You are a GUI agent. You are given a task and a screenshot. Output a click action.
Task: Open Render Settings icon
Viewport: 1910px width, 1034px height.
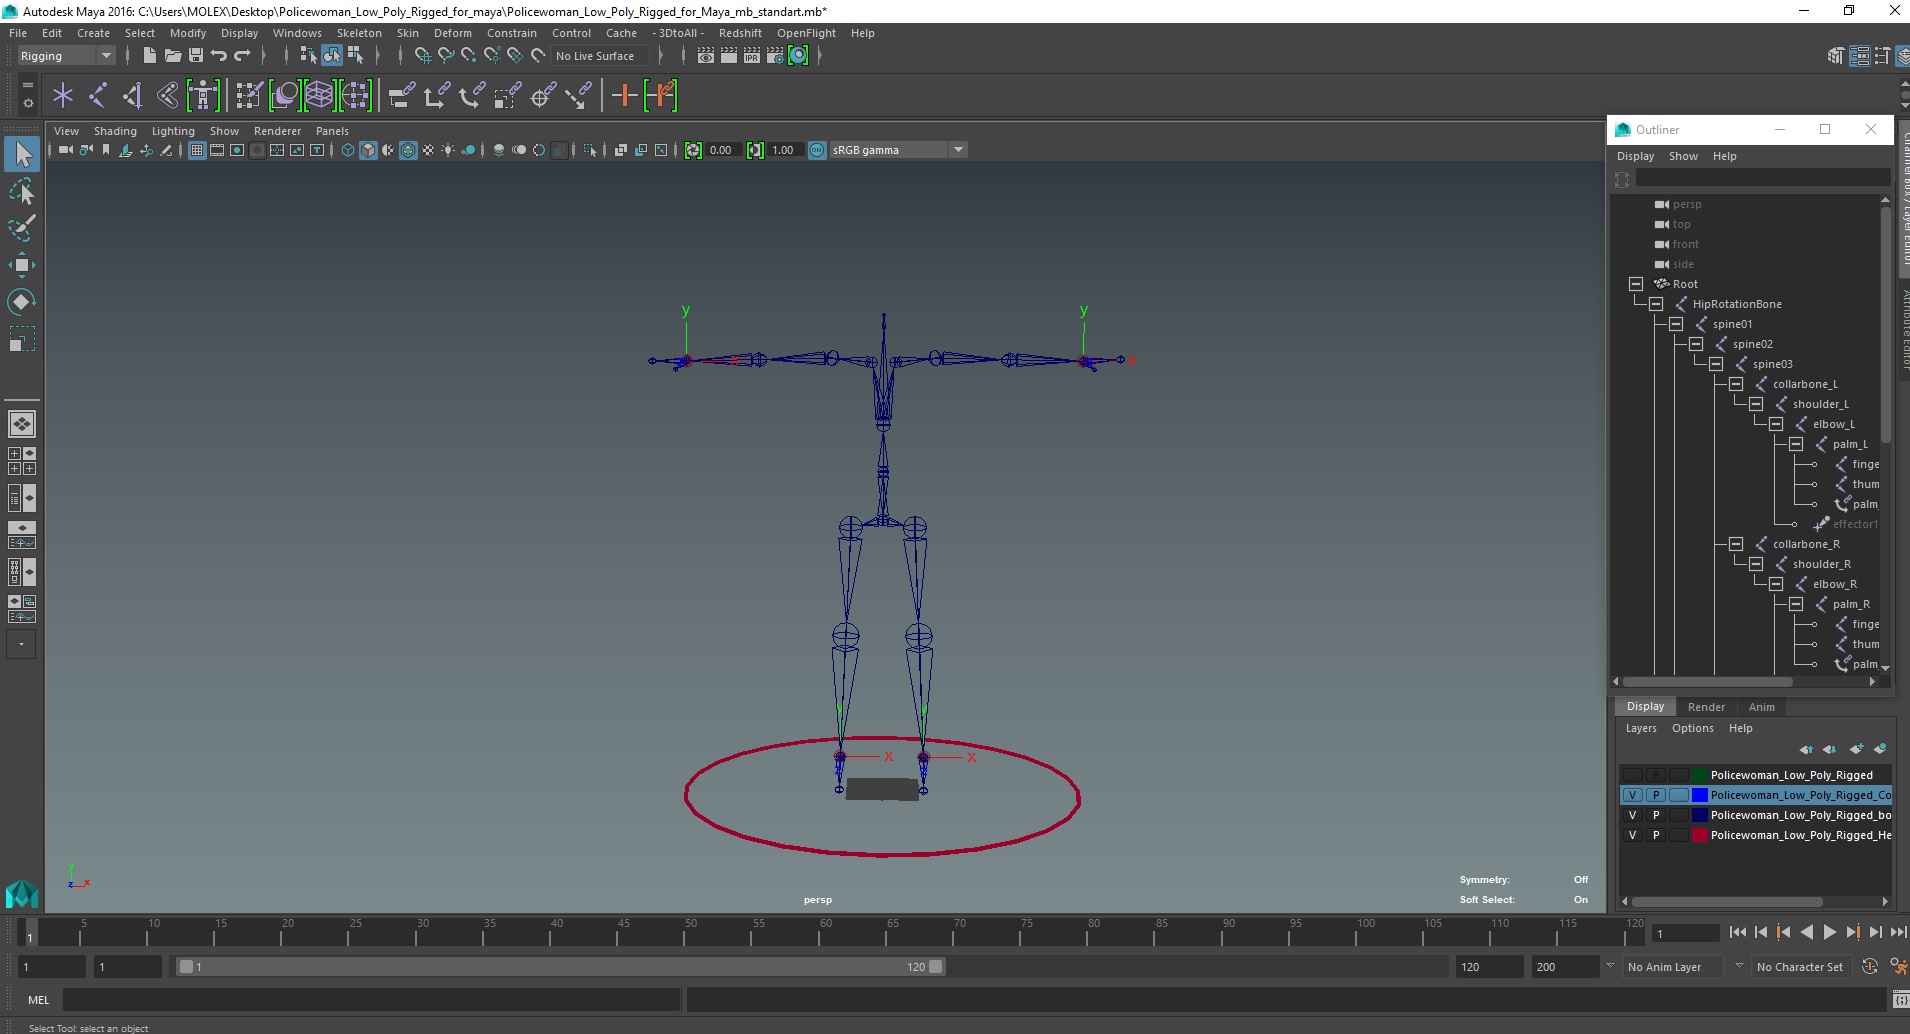coord(775,56)
